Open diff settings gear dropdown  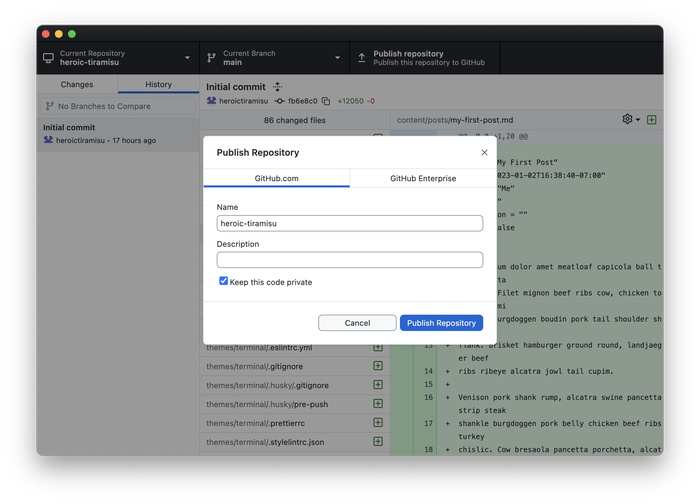[631, 119]
